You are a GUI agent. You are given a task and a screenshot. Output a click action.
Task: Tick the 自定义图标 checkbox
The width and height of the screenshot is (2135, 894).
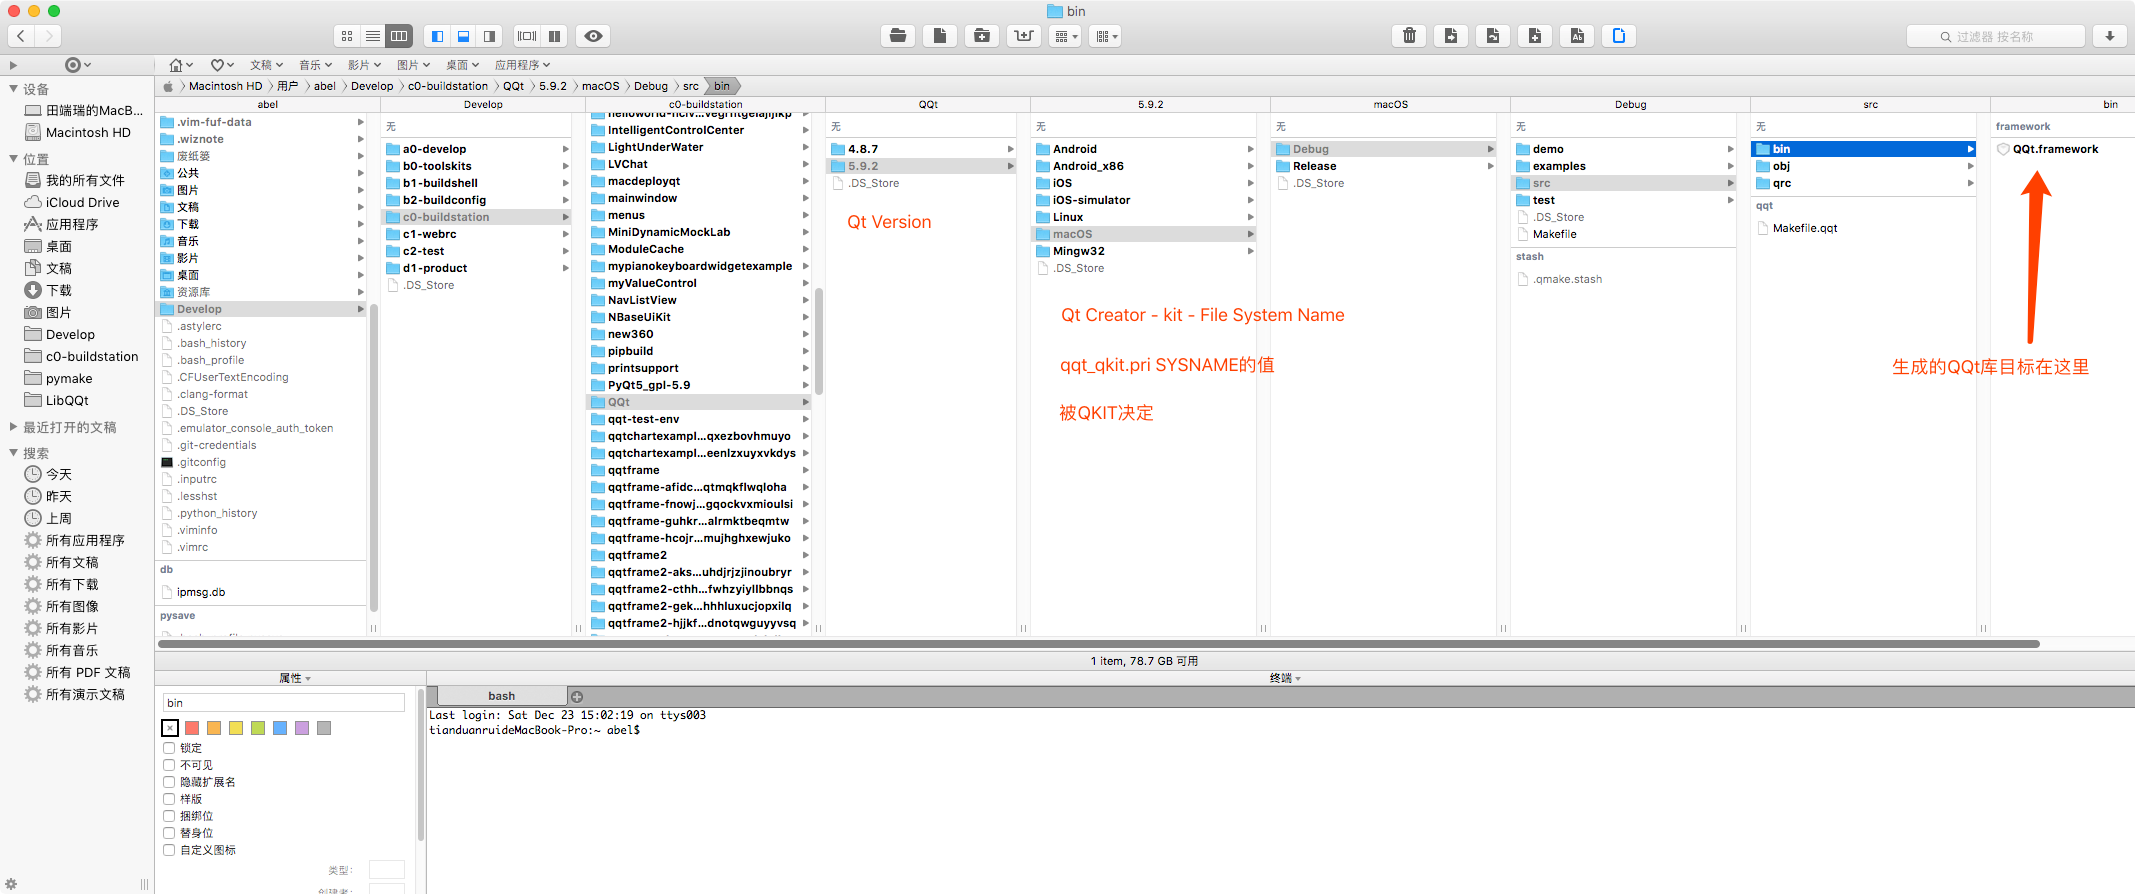pyautogui.click(x=169, y=850)
